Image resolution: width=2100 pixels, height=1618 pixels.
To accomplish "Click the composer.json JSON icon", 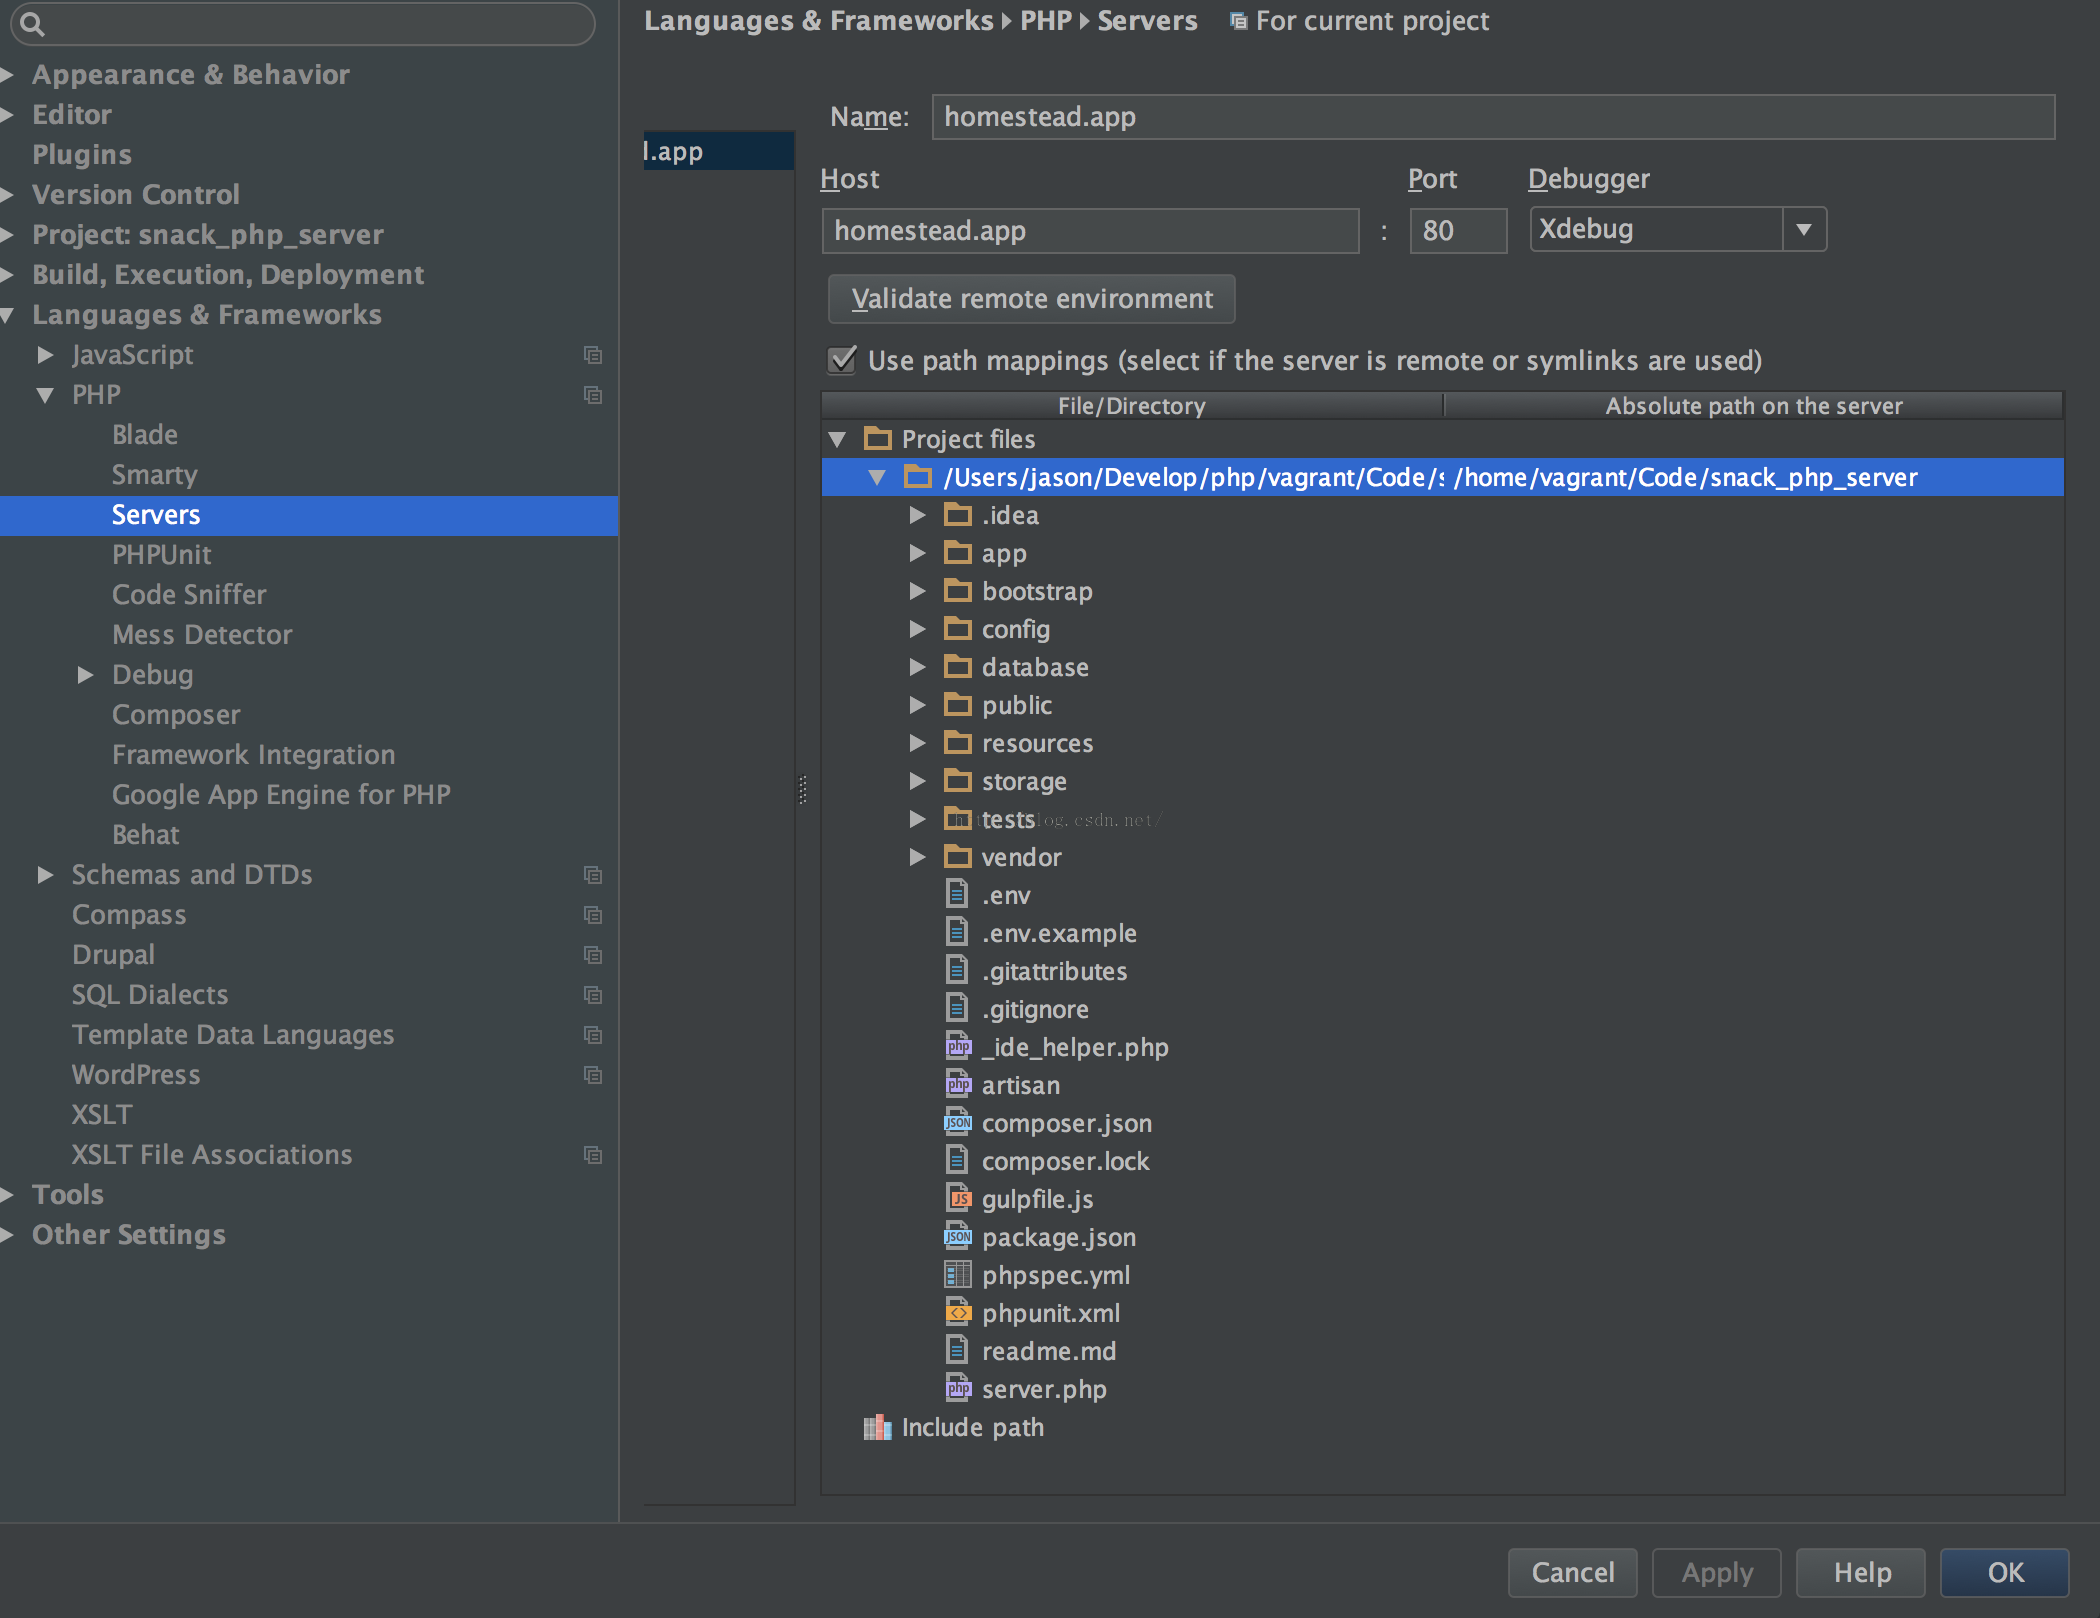I will (x=958, y=1122).
